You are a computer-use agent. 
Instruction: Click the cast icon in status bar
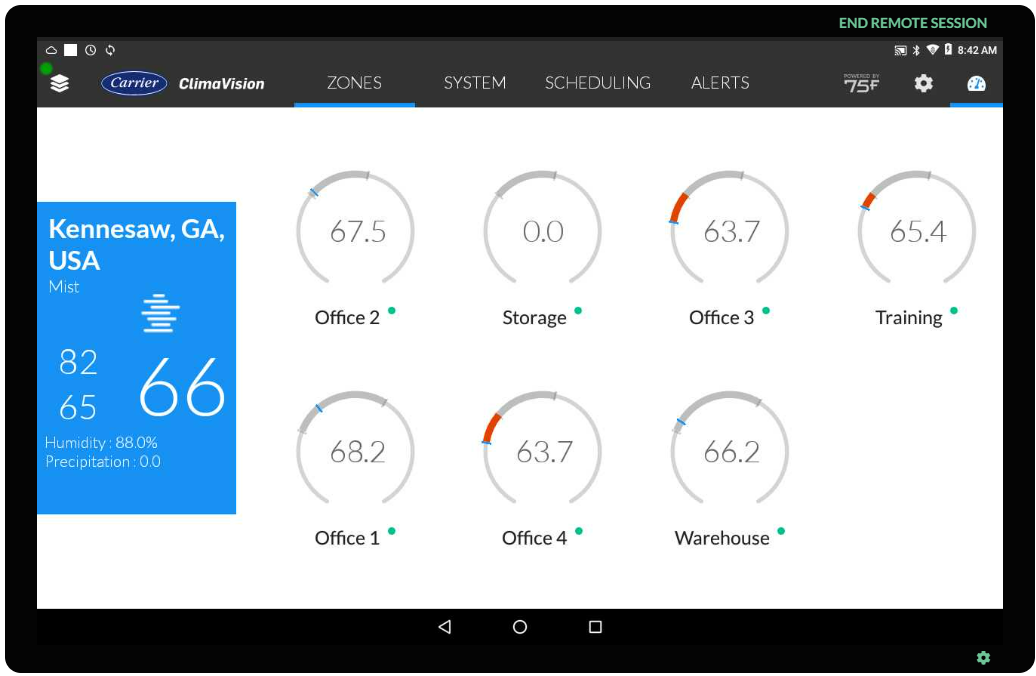(x=900, y=50)
